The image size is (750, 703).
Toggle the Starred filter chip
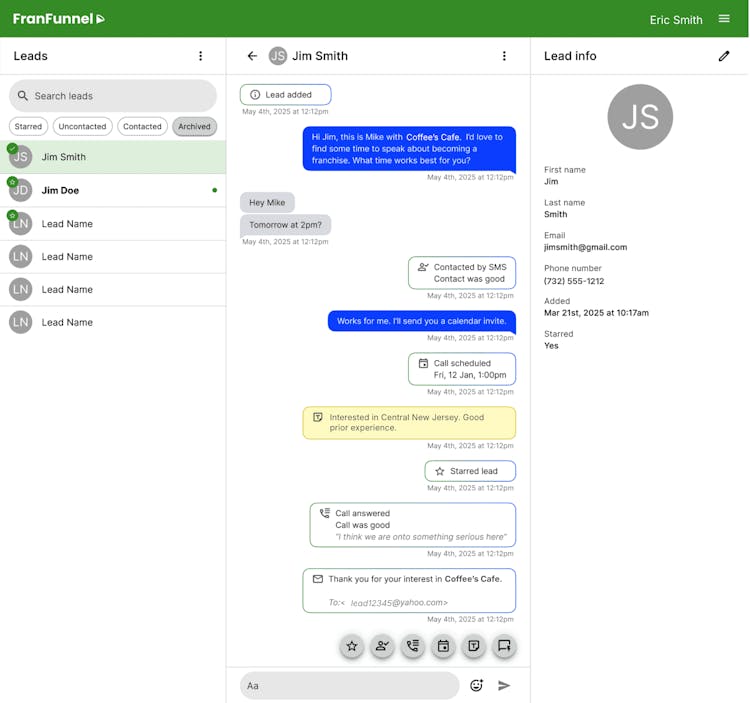click(x=28, y=127)
